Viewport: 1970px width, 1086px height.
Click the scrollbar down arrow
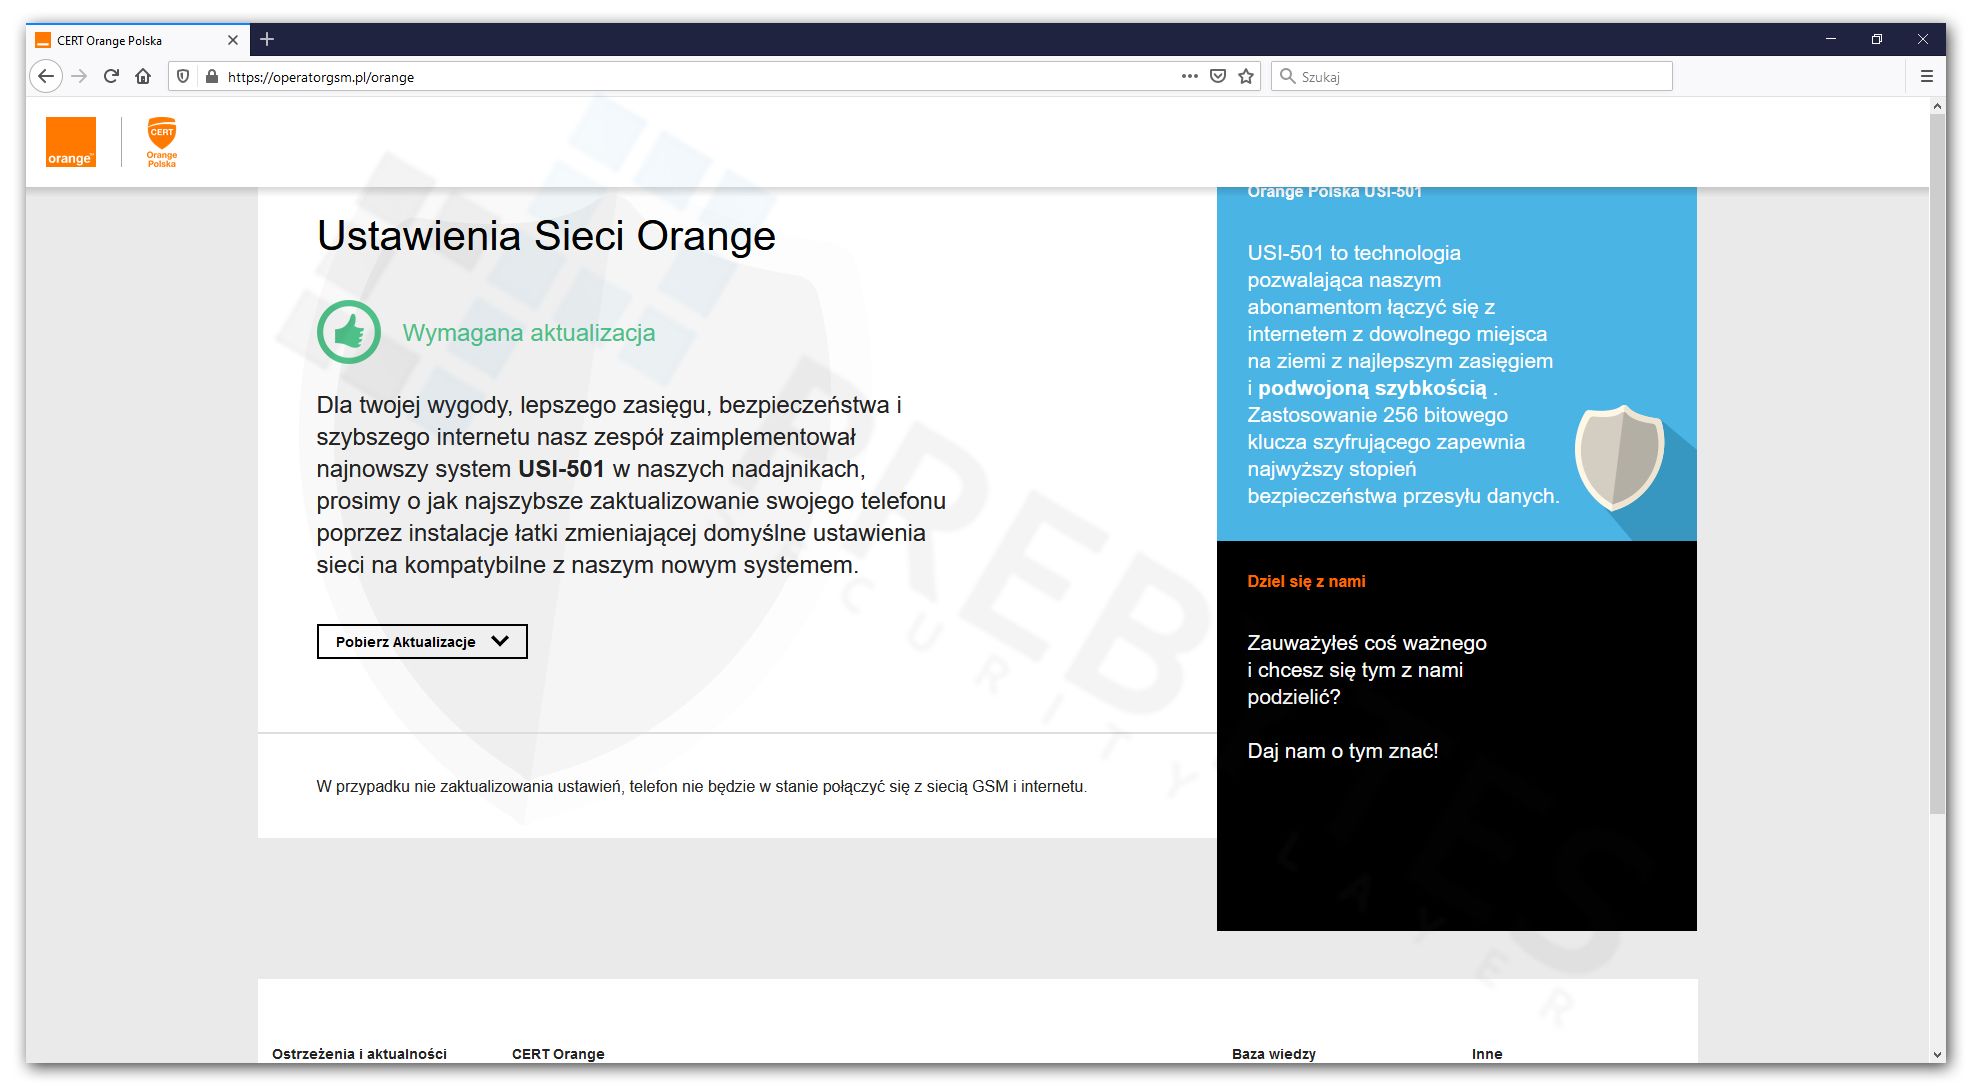click(x=1938, y=1054)
